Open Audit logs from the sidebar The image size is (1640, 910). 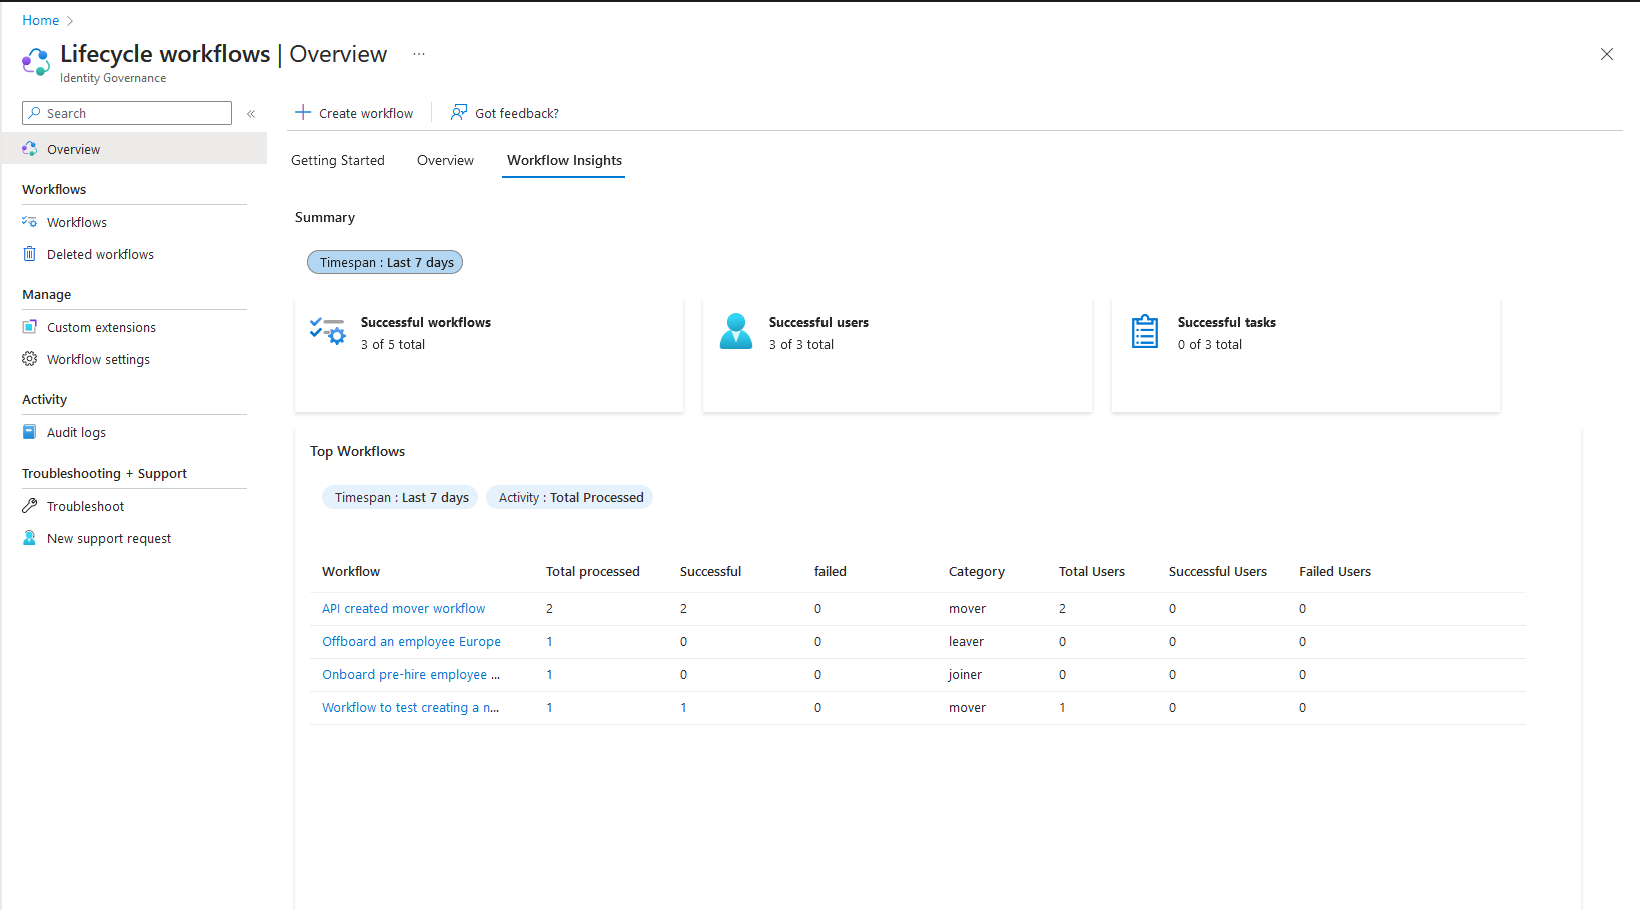coord(75,432)
